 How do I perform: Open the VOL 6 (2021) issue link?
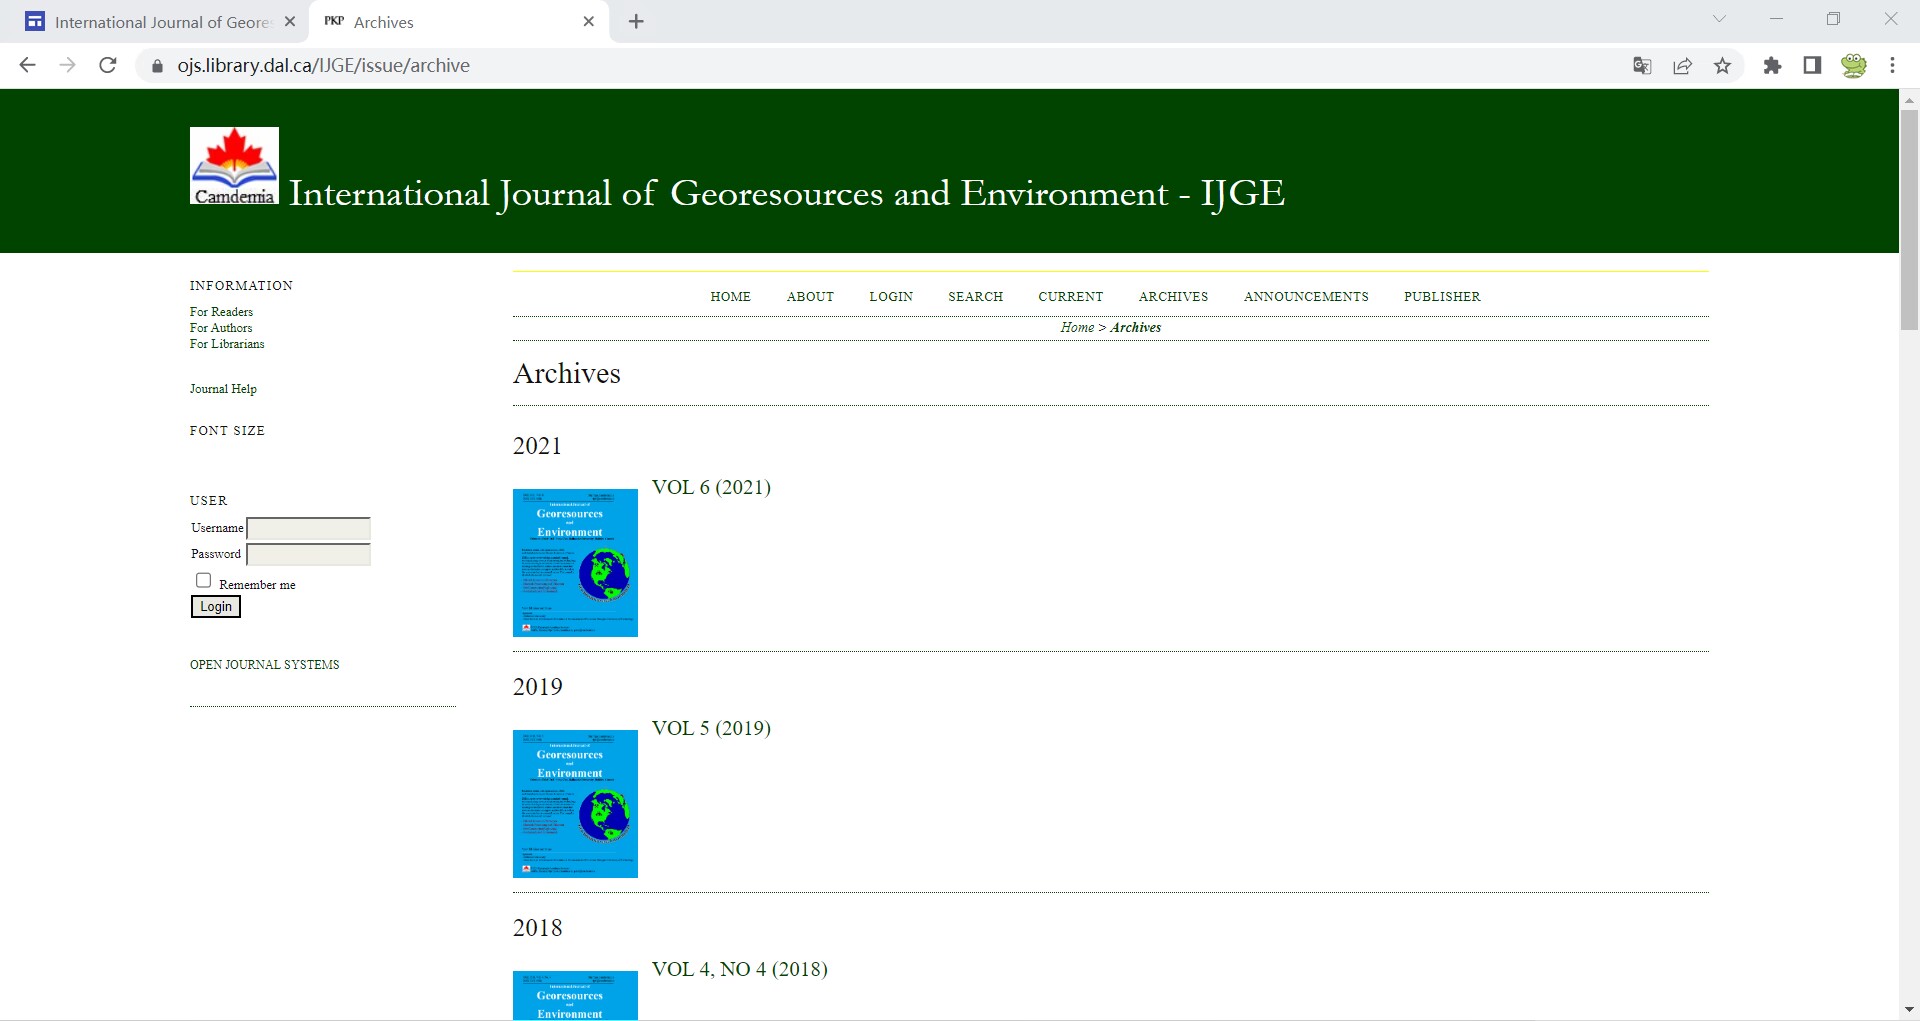click(711, 487)
